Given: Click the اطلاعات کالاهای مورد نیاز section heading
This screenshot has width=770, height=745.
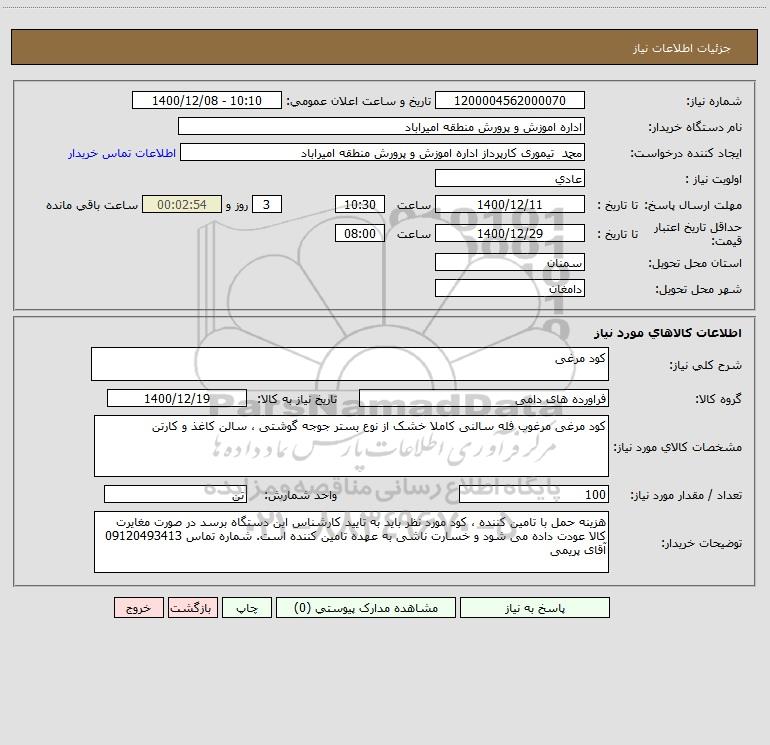Looking at the screenshot, I should pos(668,332).
